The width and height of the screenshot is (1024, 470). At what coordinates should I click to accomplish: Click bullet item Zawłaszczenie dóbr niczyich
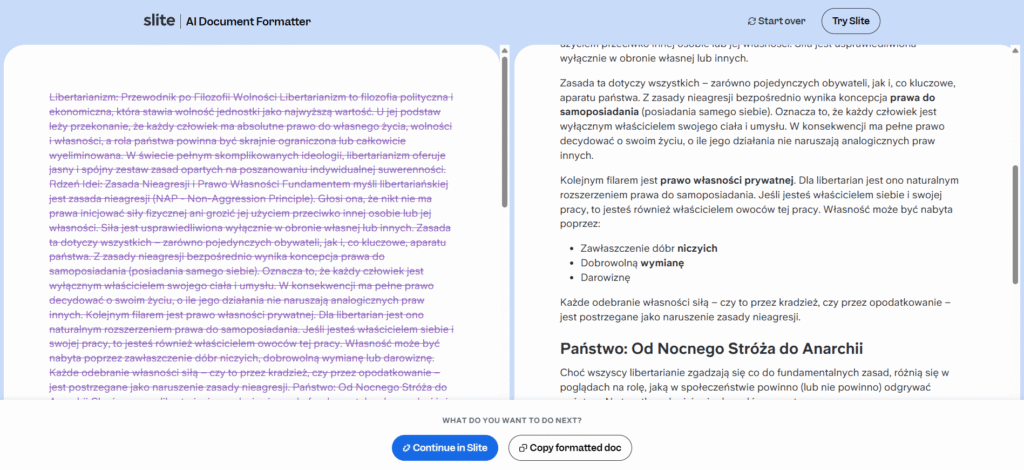tap(649, 249)
